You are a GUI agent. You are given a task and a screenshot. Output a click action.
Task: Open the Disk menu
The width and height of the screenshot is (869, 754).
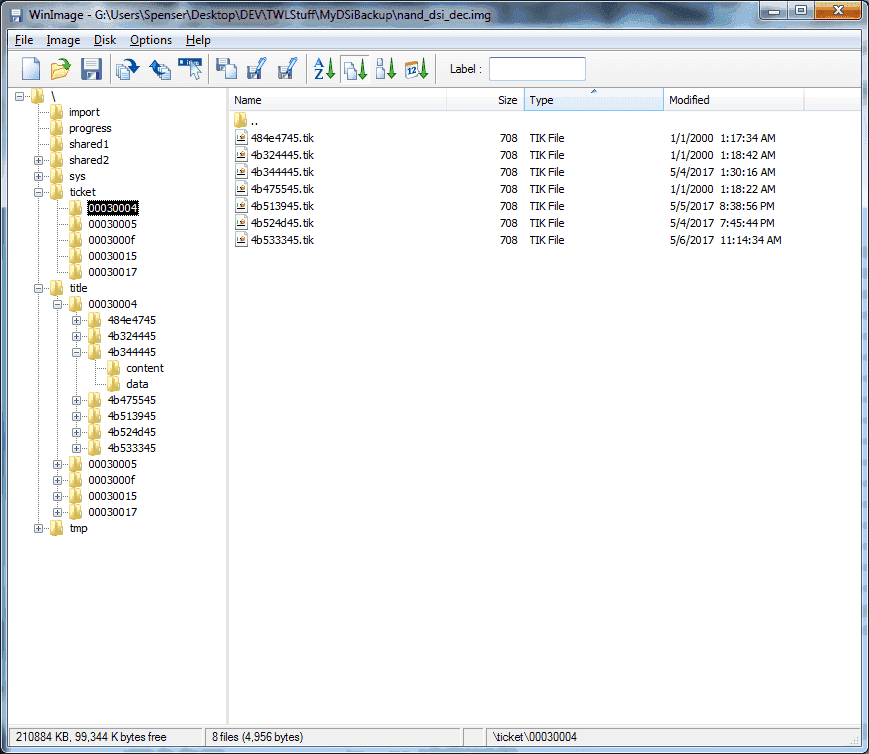(105, 40)
